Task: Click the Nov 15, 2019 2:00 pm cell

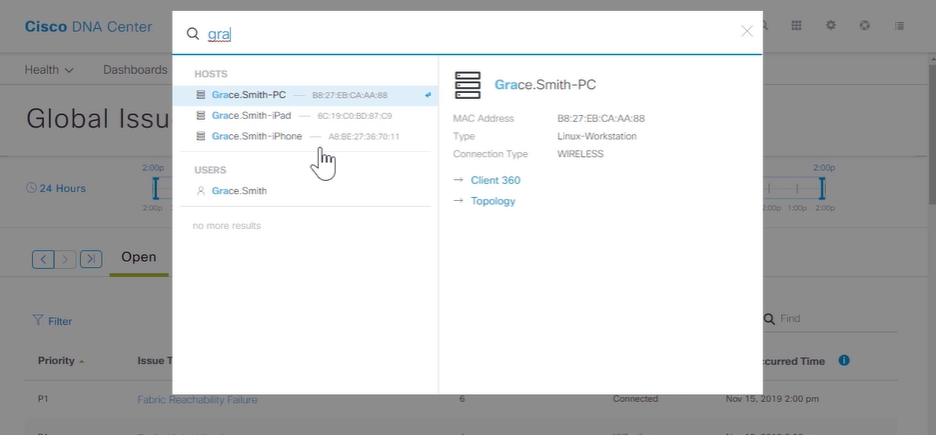Action: (x=772, y=399)
